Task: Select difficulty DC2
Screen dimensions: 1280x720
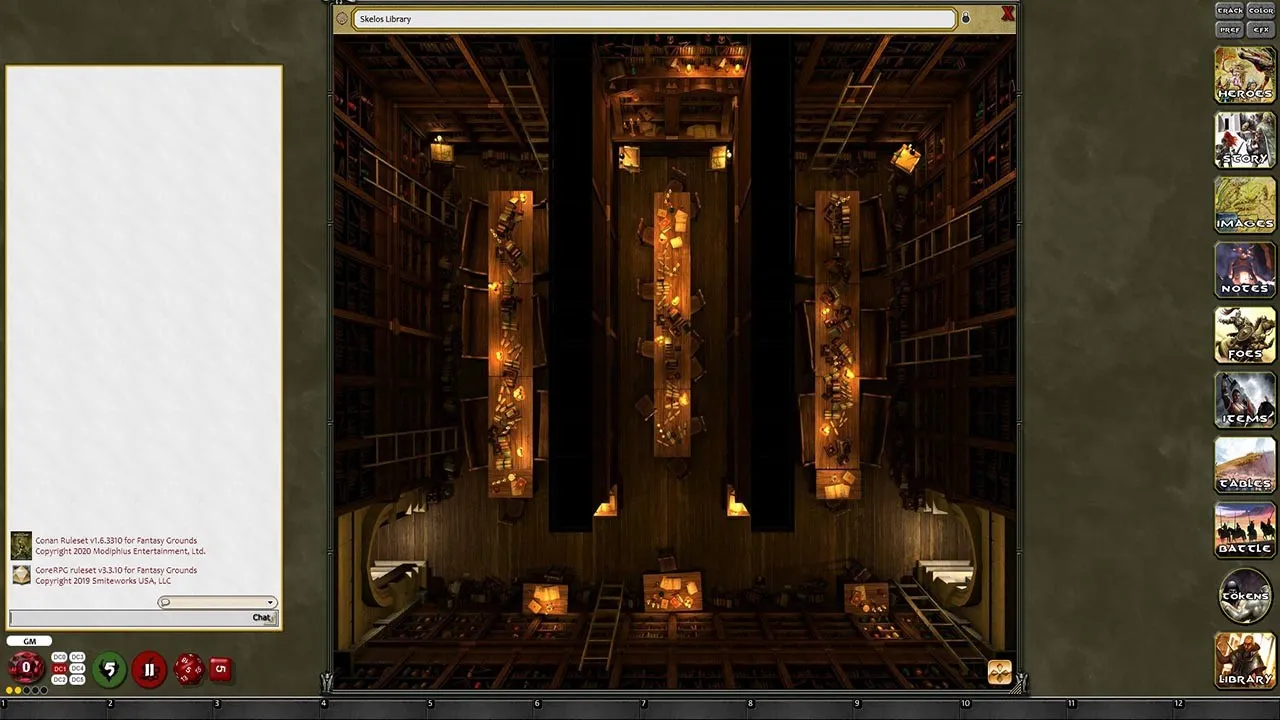Action: pyautogui.click(x=59, y=680)
